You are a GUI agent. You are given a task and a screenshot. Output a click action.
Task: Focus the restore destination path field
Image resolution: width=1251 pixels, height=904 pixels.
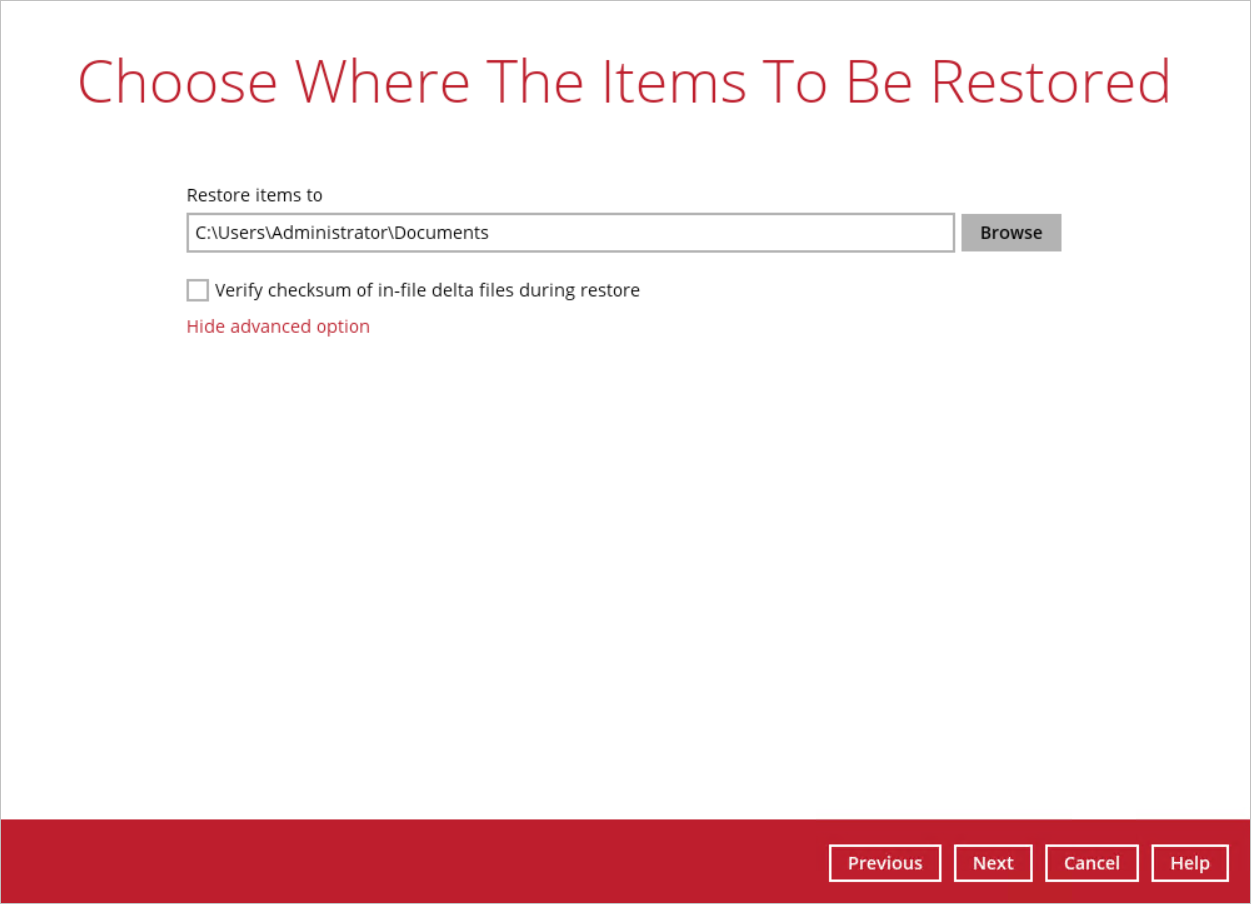[570, 232]
